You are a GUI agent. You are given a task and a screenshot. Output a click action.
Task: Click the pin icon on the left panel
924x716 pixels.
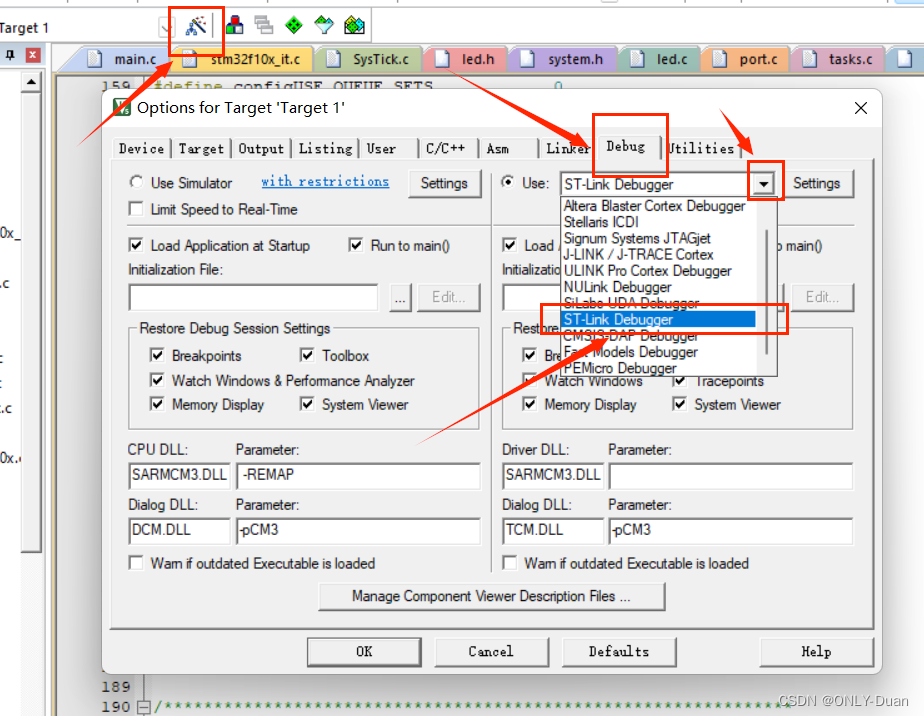(x=9, y=54)
